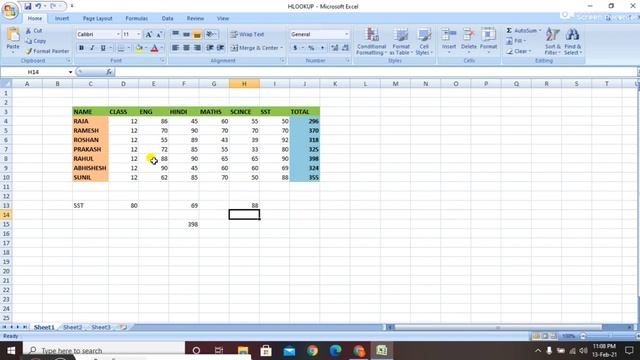Screen dimensions: 640x360
Task: Toggle bottom vertical alignment
Action: [197, 35]
